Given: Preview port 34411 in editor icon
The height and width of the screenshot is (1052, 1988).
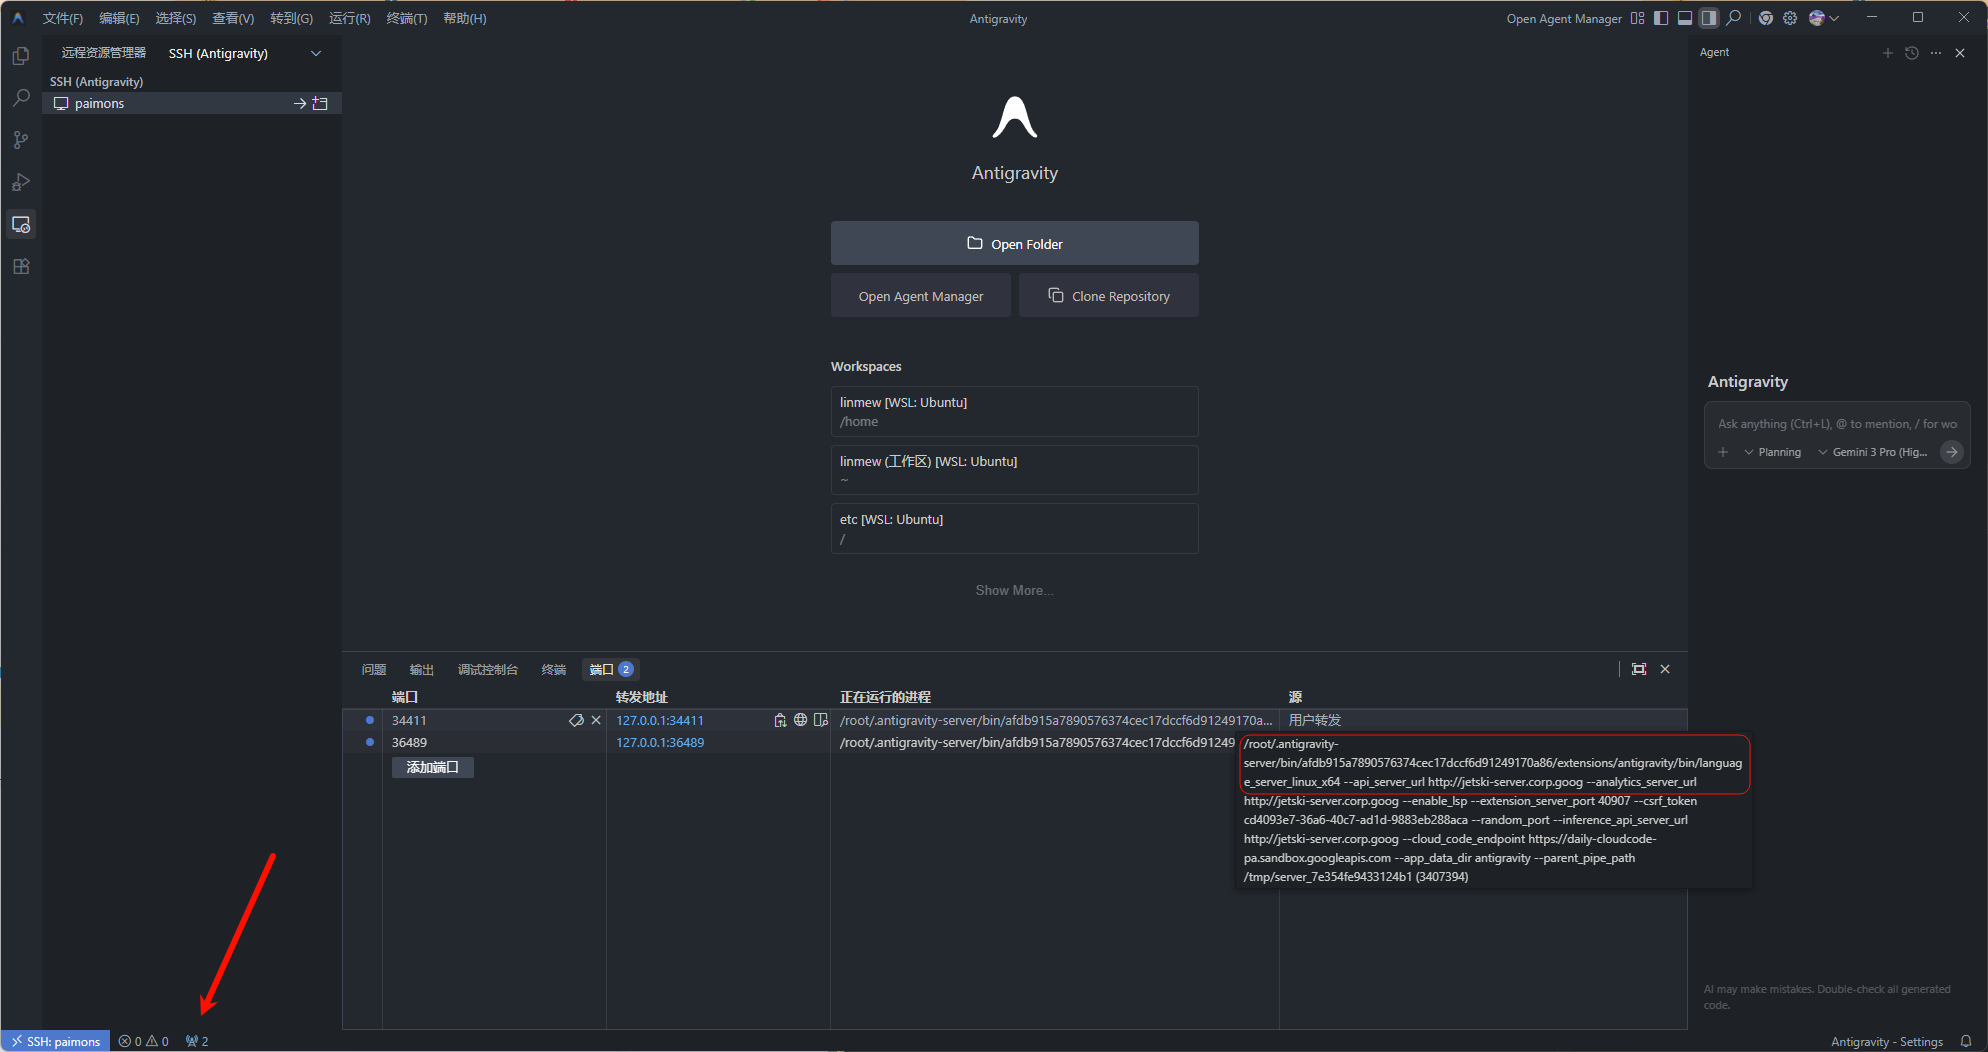Looking at the screenshot, I should point(821,720).
